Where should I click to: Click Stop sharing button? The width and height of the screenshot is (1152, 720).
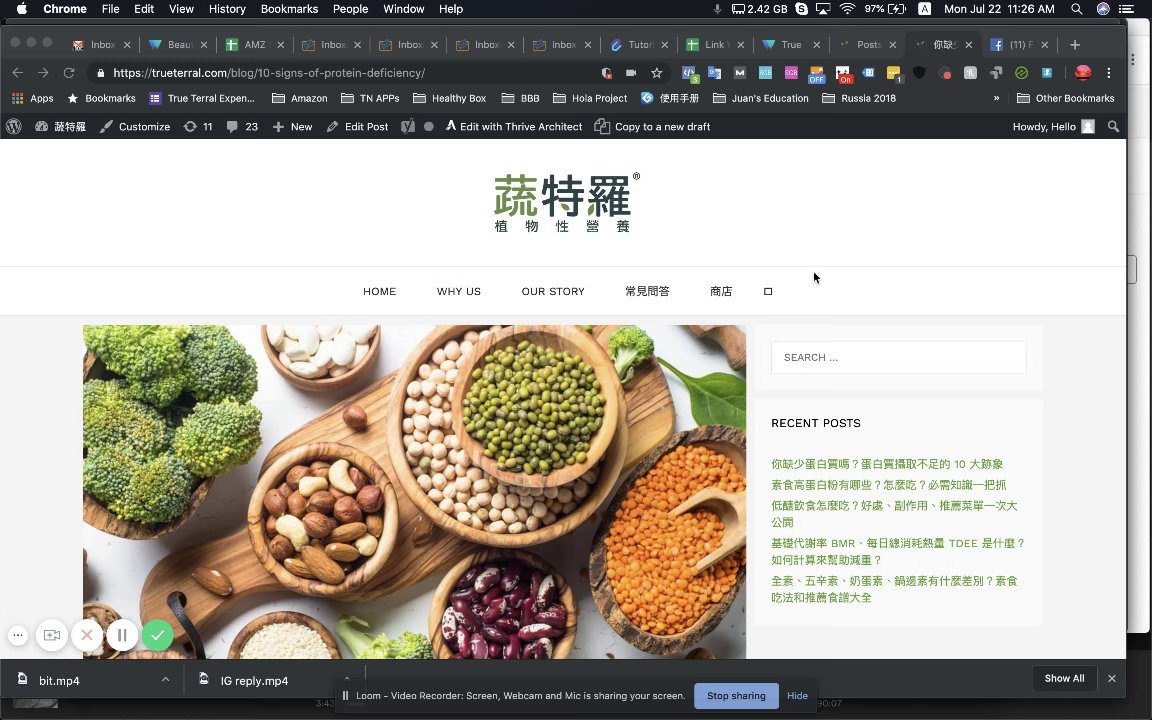click(x=736, y=696)
